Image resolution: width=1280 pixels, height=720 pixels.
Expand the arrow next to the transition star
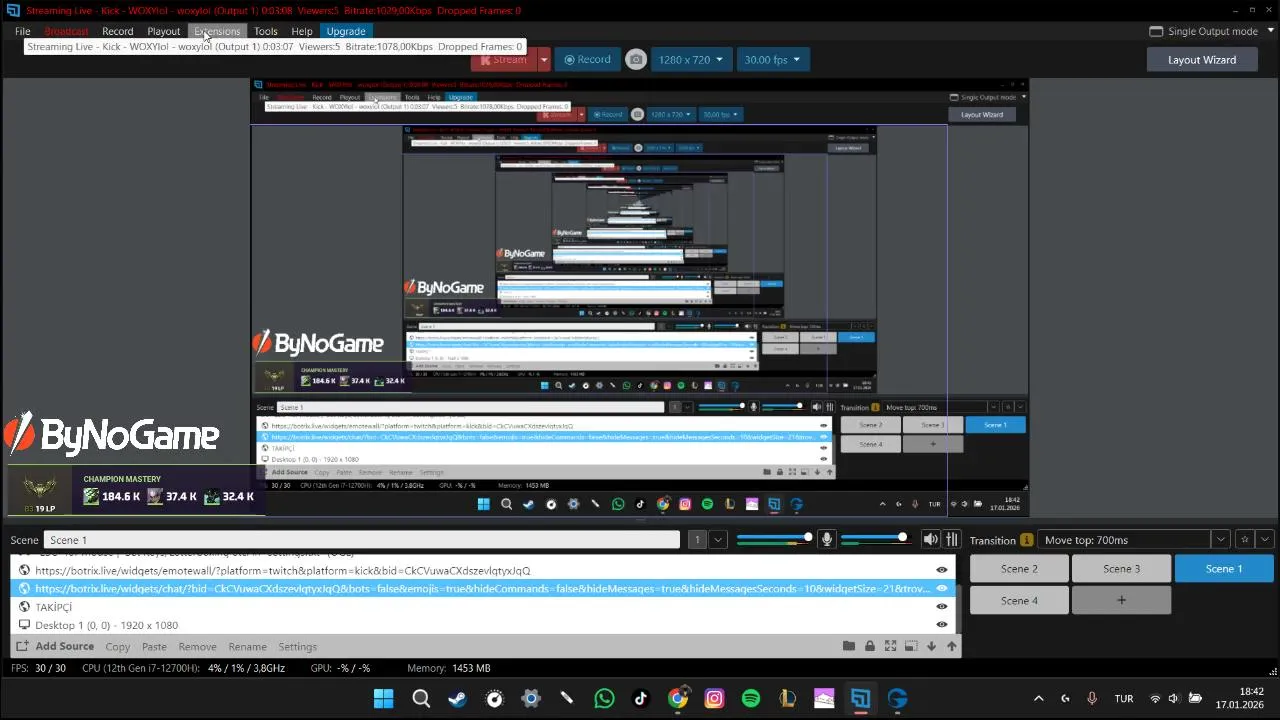coord(1265,540)
